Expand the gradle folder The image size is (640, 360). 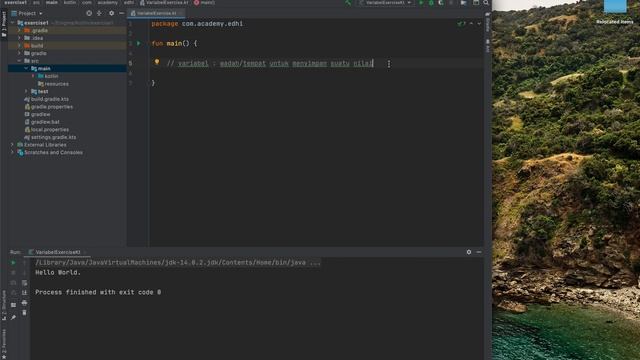(x=19, y=53)
